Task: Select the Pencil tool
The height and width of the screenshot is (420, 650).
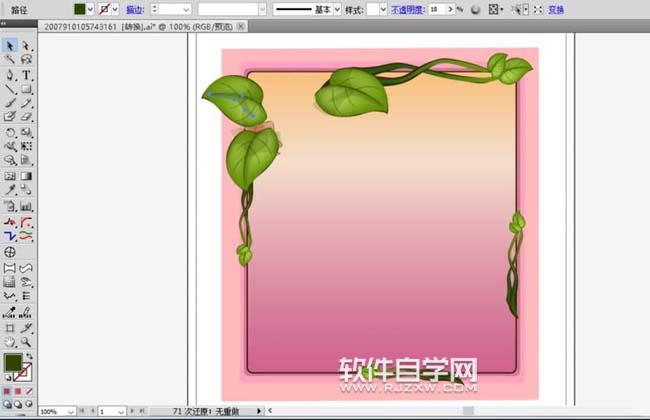Action: (x=26, y=103)
